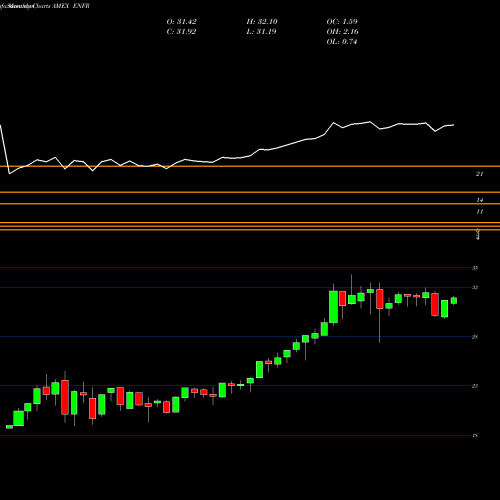500x500 pixels.
Task: Click the 23 price axis label
Action: click(475, 386)
